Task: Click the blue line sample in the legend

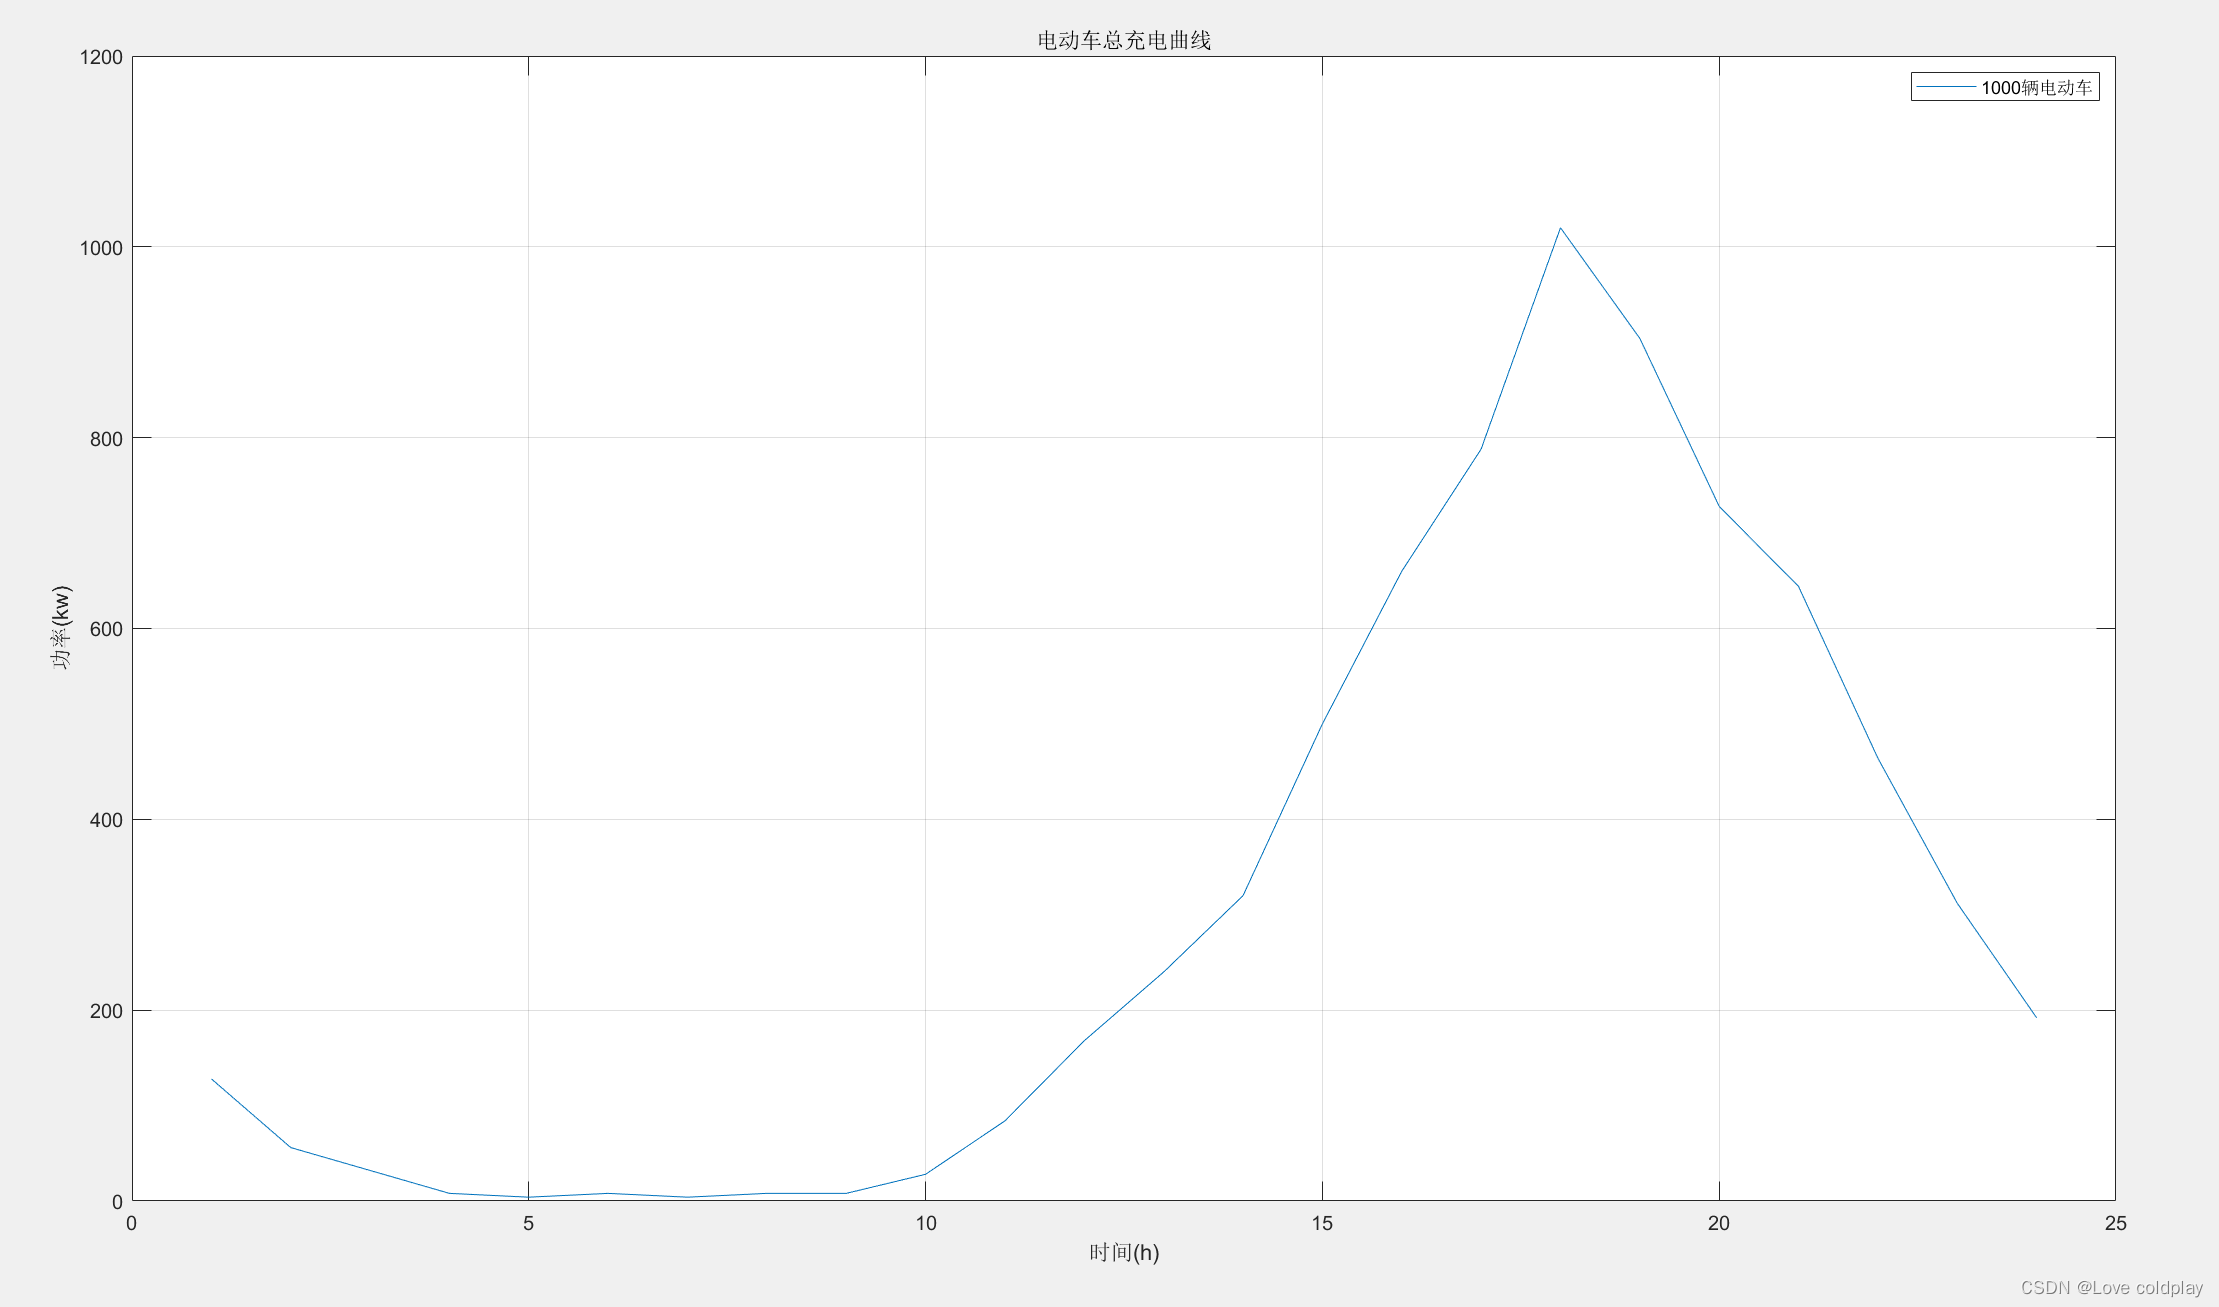Action: click(x=1946, y=88)
